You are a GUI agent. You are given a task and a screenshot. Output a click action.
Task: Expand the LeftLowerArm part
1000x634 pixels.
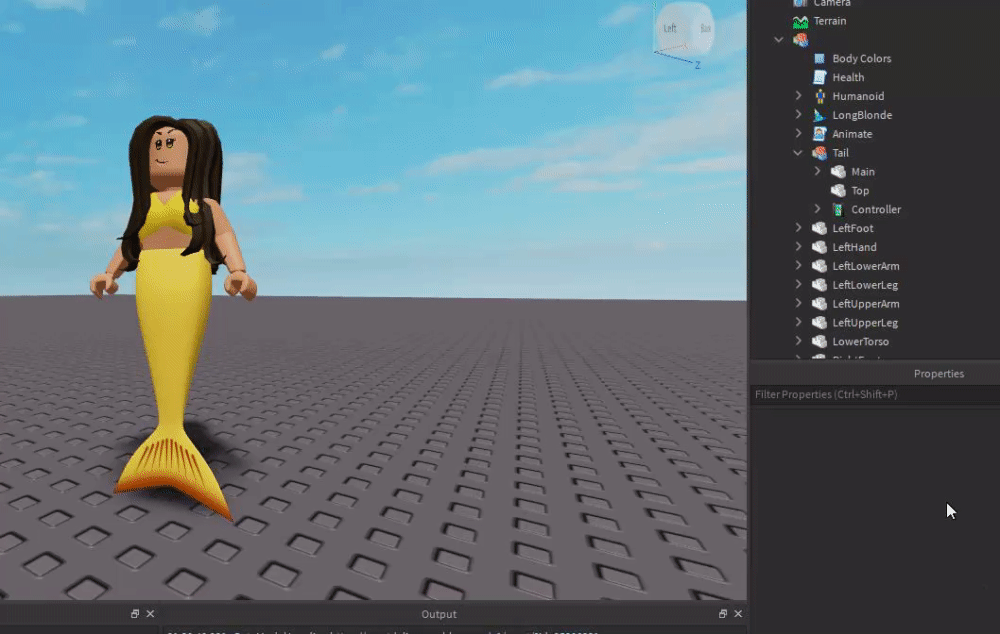[798, 265]
